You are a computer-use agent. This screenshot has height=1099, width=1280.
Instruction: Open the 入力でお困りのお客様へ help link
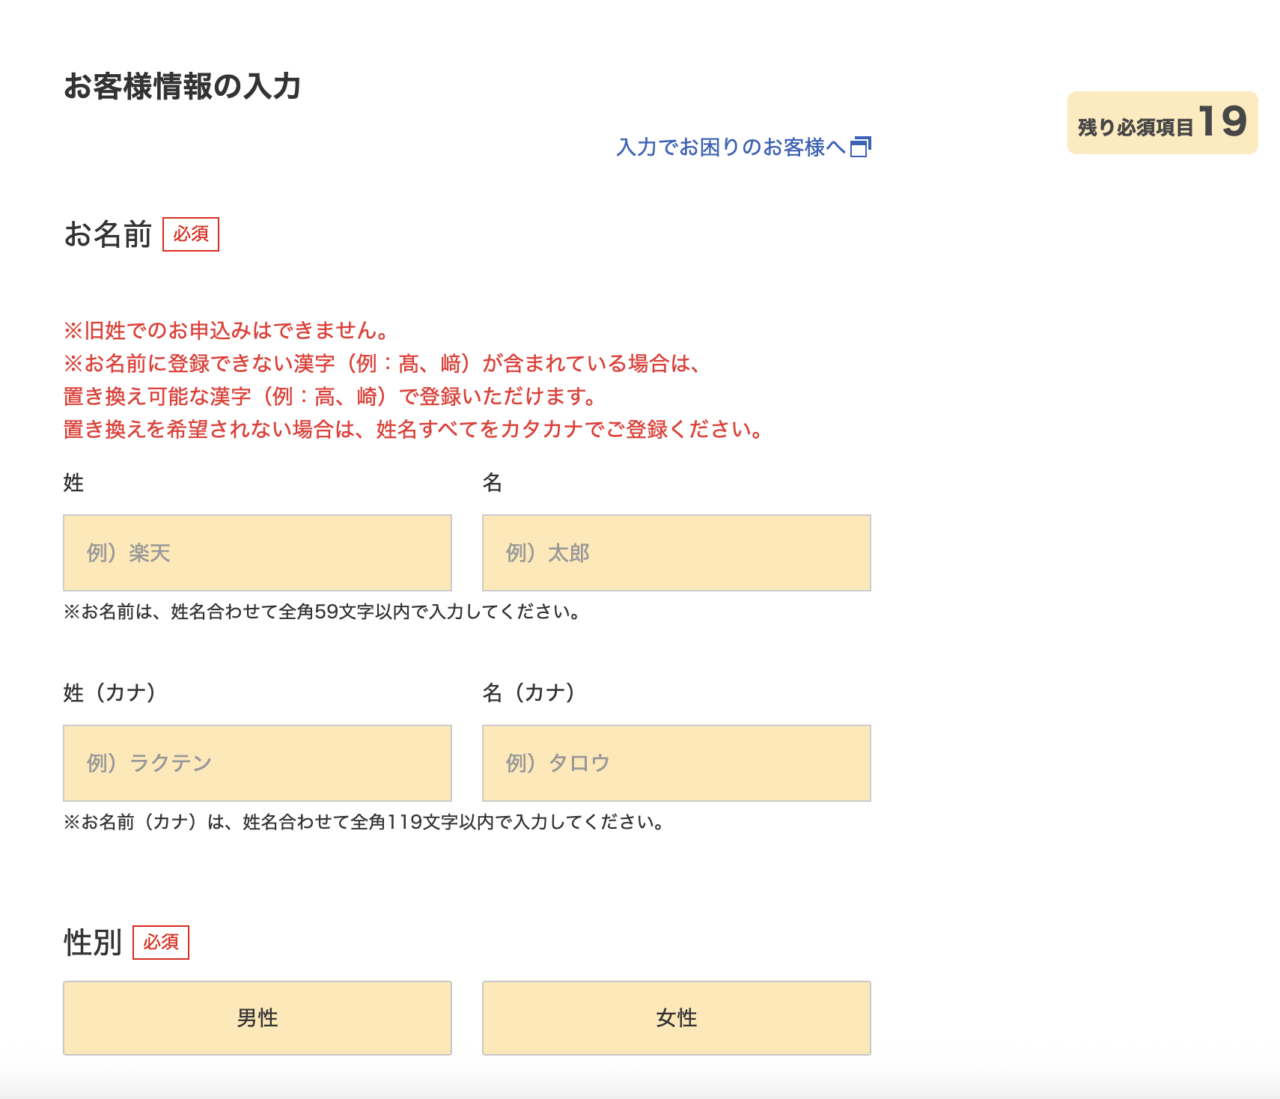(730, 147)
